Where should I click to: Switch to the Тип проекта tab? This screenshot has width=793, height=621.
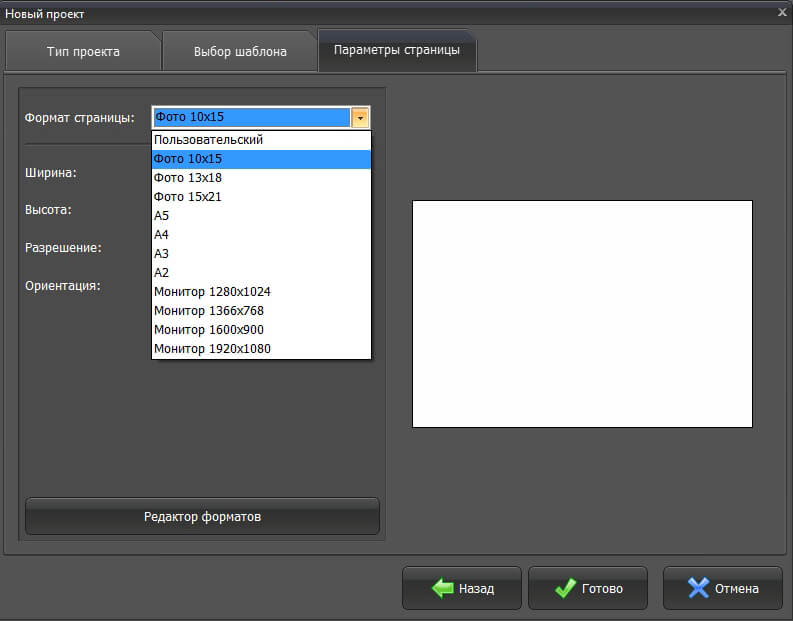[83, 52]
